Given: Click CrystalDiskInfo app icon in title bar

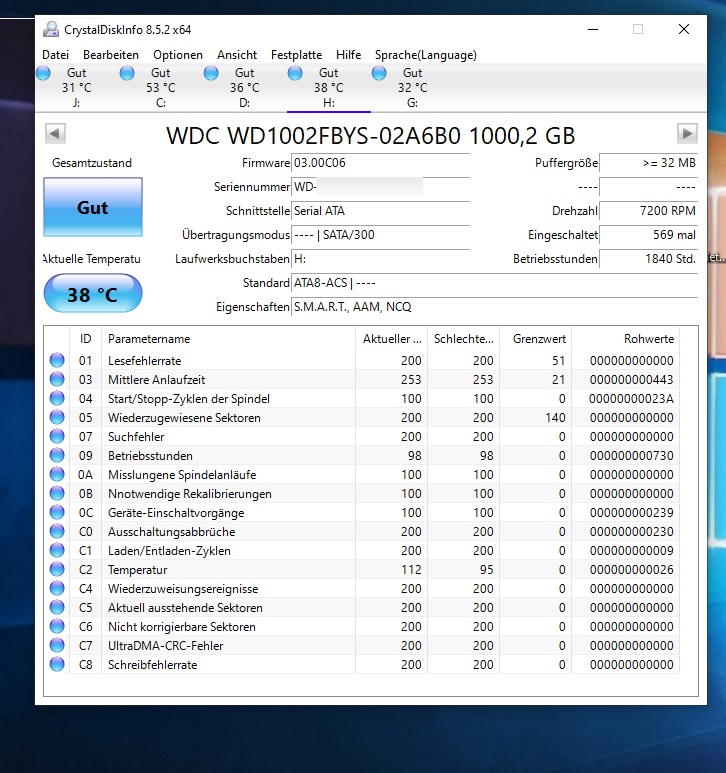Looking at the screenshot, I should coord(50,30).
